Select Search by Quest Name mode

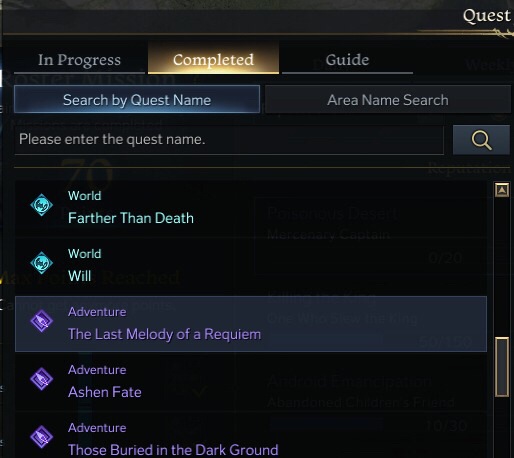(137, 99)
